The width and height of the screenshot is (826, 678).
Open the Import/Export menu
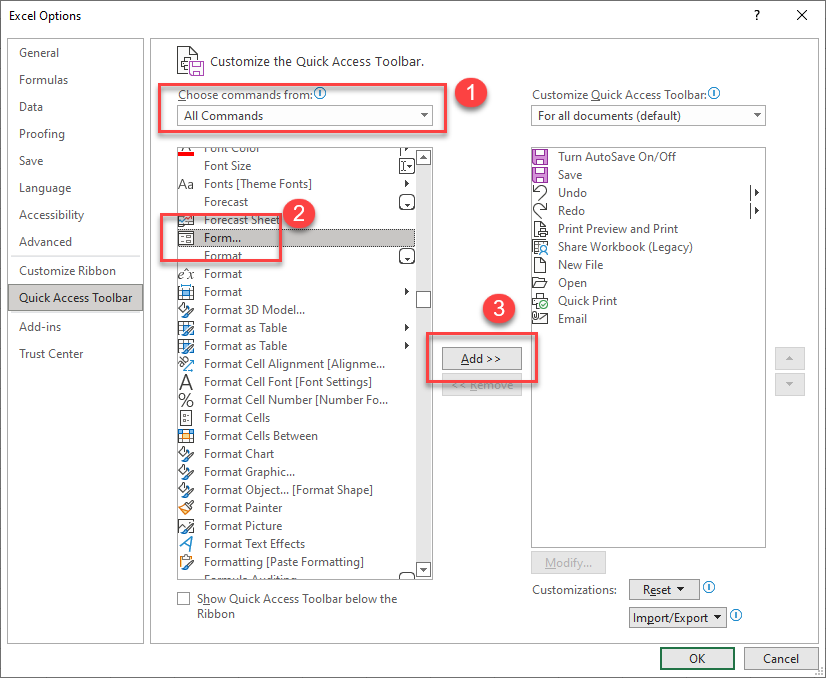pyautogui.click(x=677, y=617)
